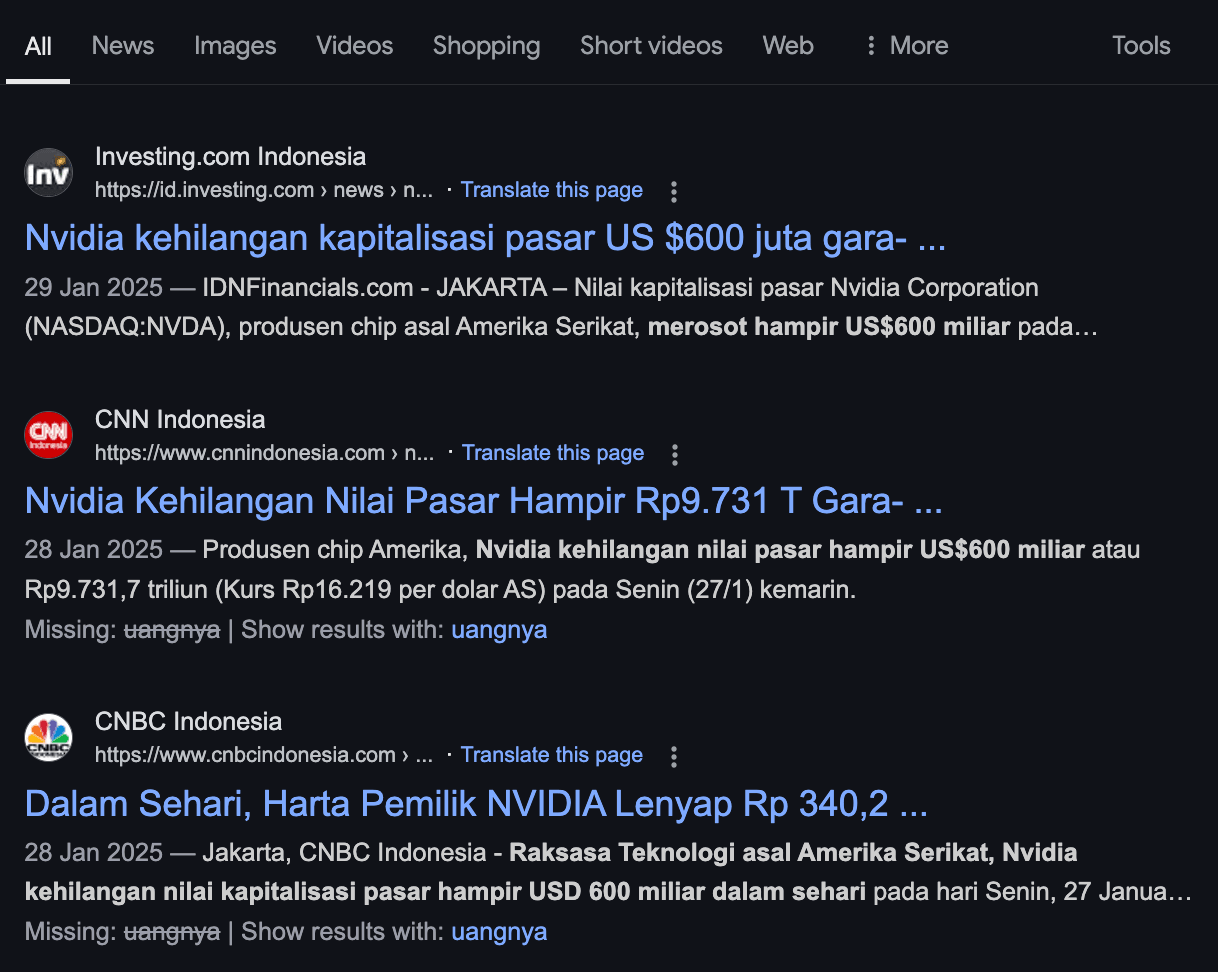Open the three-dot menu on the CNBC Indonesia result
Screen dimensions: 1218x972
click(674, 757)
